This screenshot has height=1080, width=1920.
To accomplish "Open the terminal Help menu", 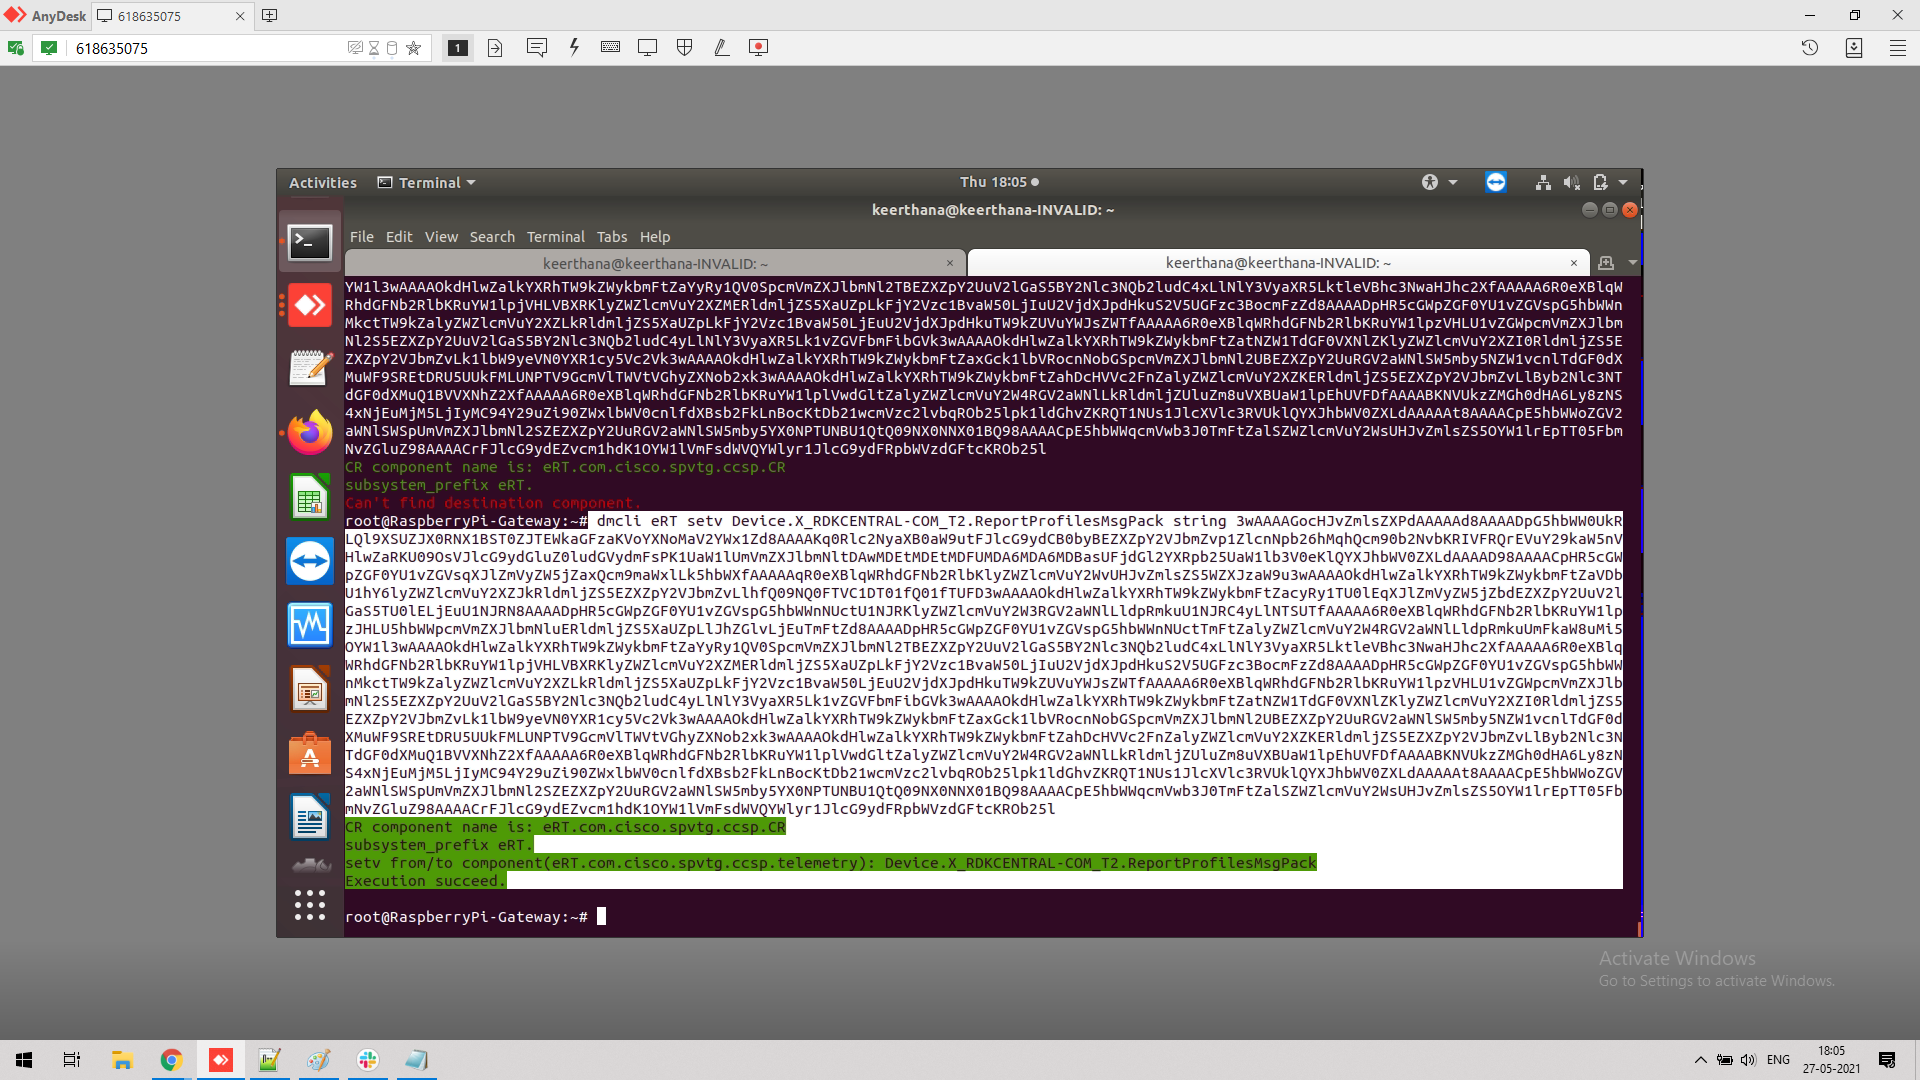I will click(655, 237).
